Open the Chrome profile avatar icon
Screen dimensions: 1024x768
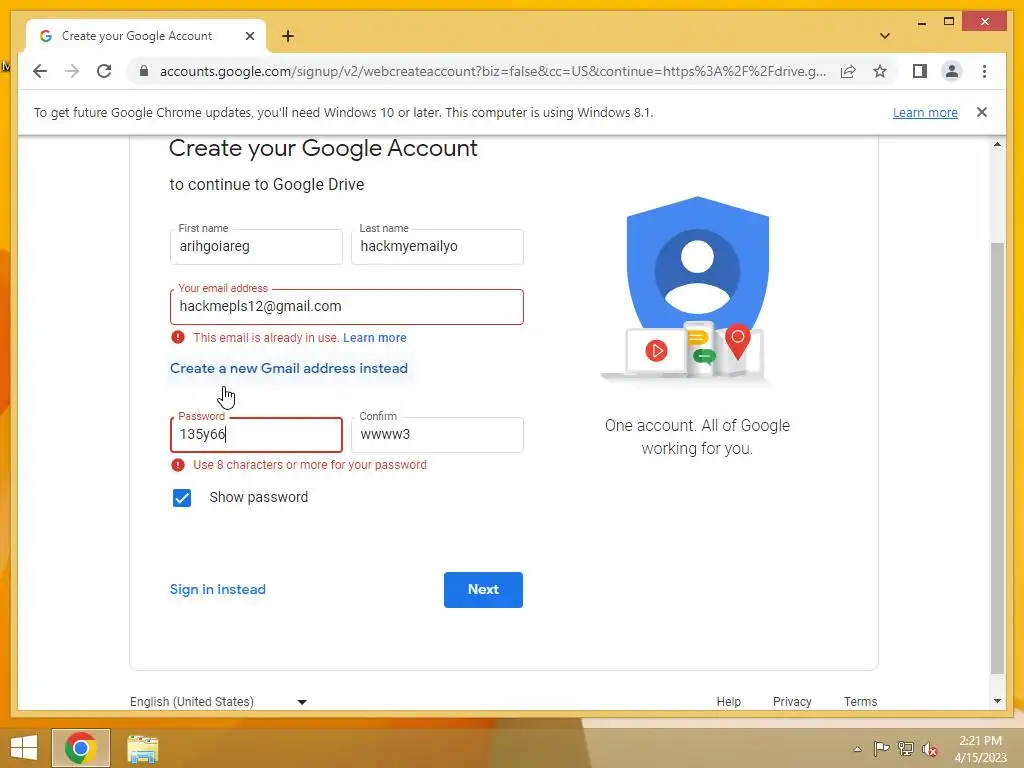952,71
